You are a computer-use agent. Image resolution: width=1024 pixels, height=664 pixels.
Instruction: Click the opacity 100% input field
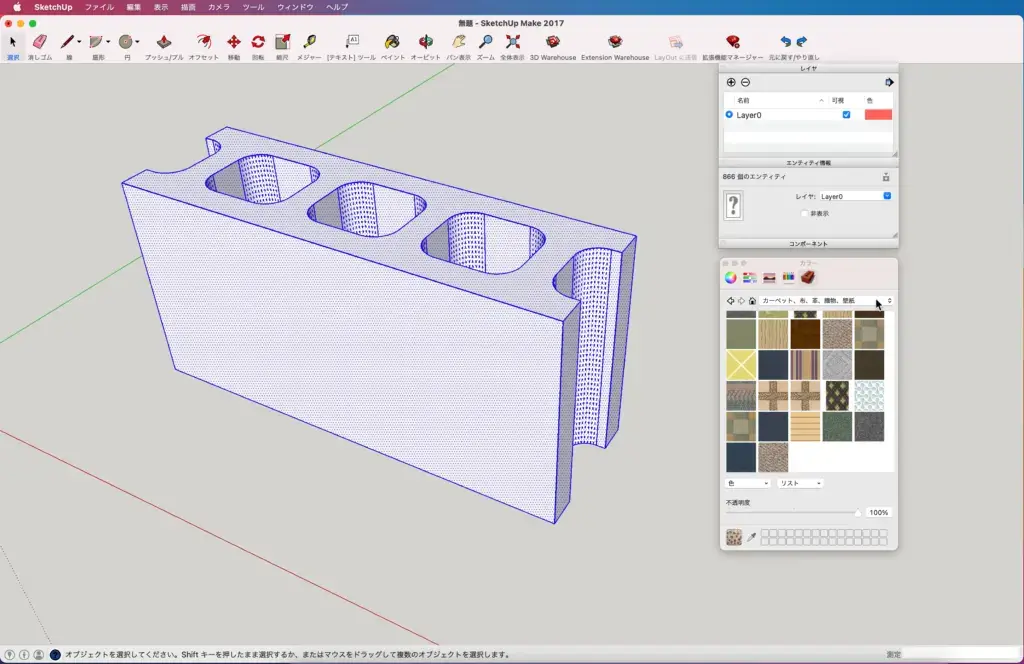[x=878, y=513]
